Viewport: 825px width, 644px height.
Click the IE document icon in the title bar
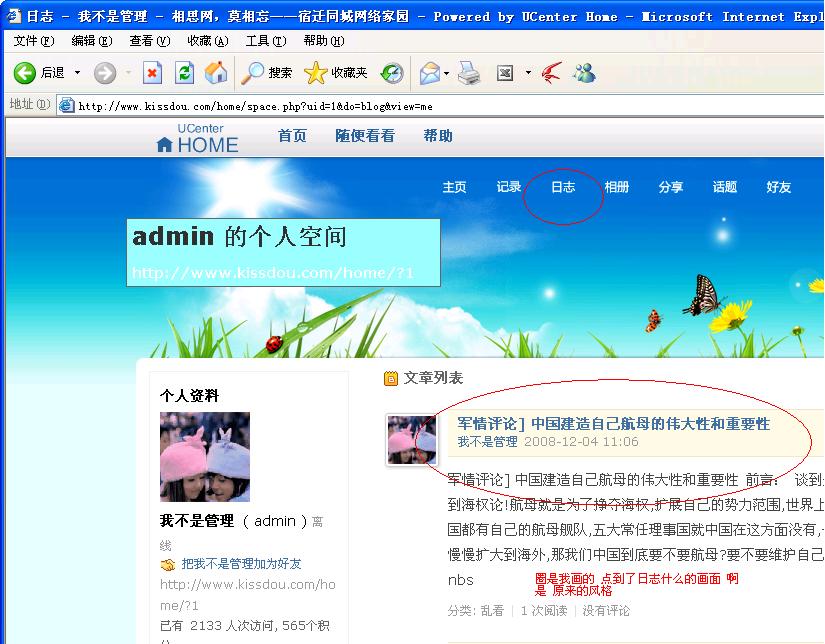(x=14, y=16)
